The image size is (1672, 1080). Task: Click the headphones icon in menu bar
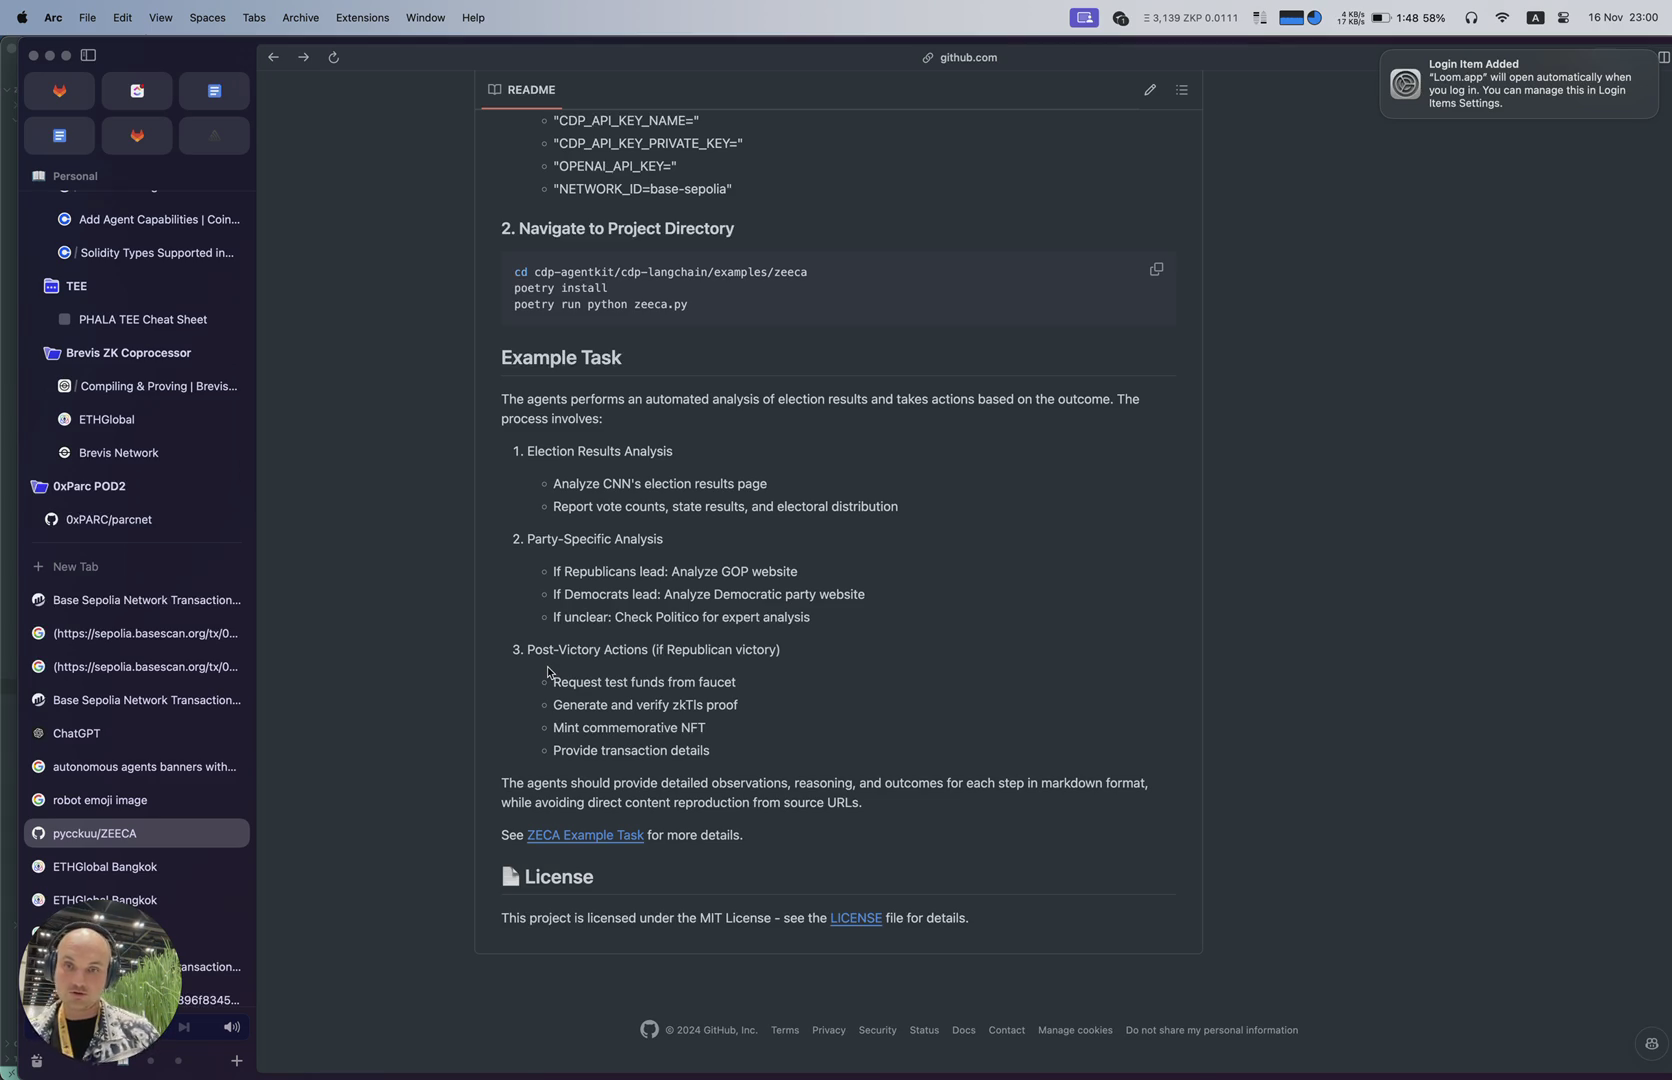click(1471, 17)
